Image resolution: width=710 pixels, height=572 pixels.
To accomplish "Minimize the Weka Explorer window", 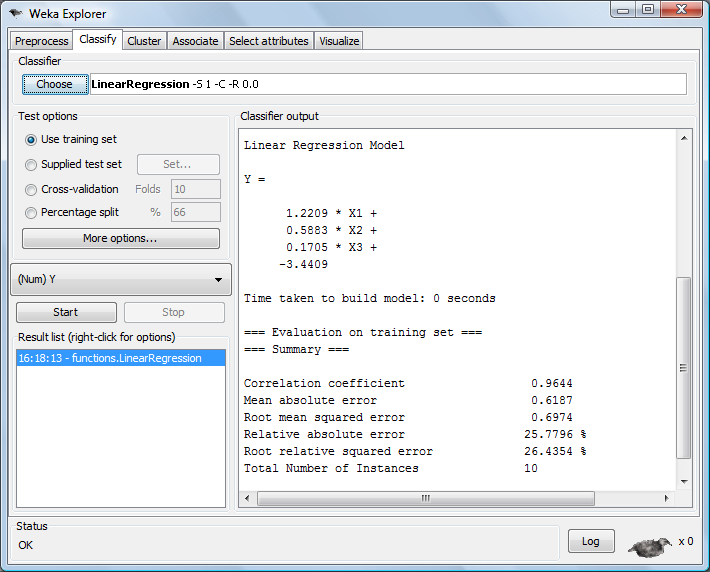I will click(x=623, y=10).
